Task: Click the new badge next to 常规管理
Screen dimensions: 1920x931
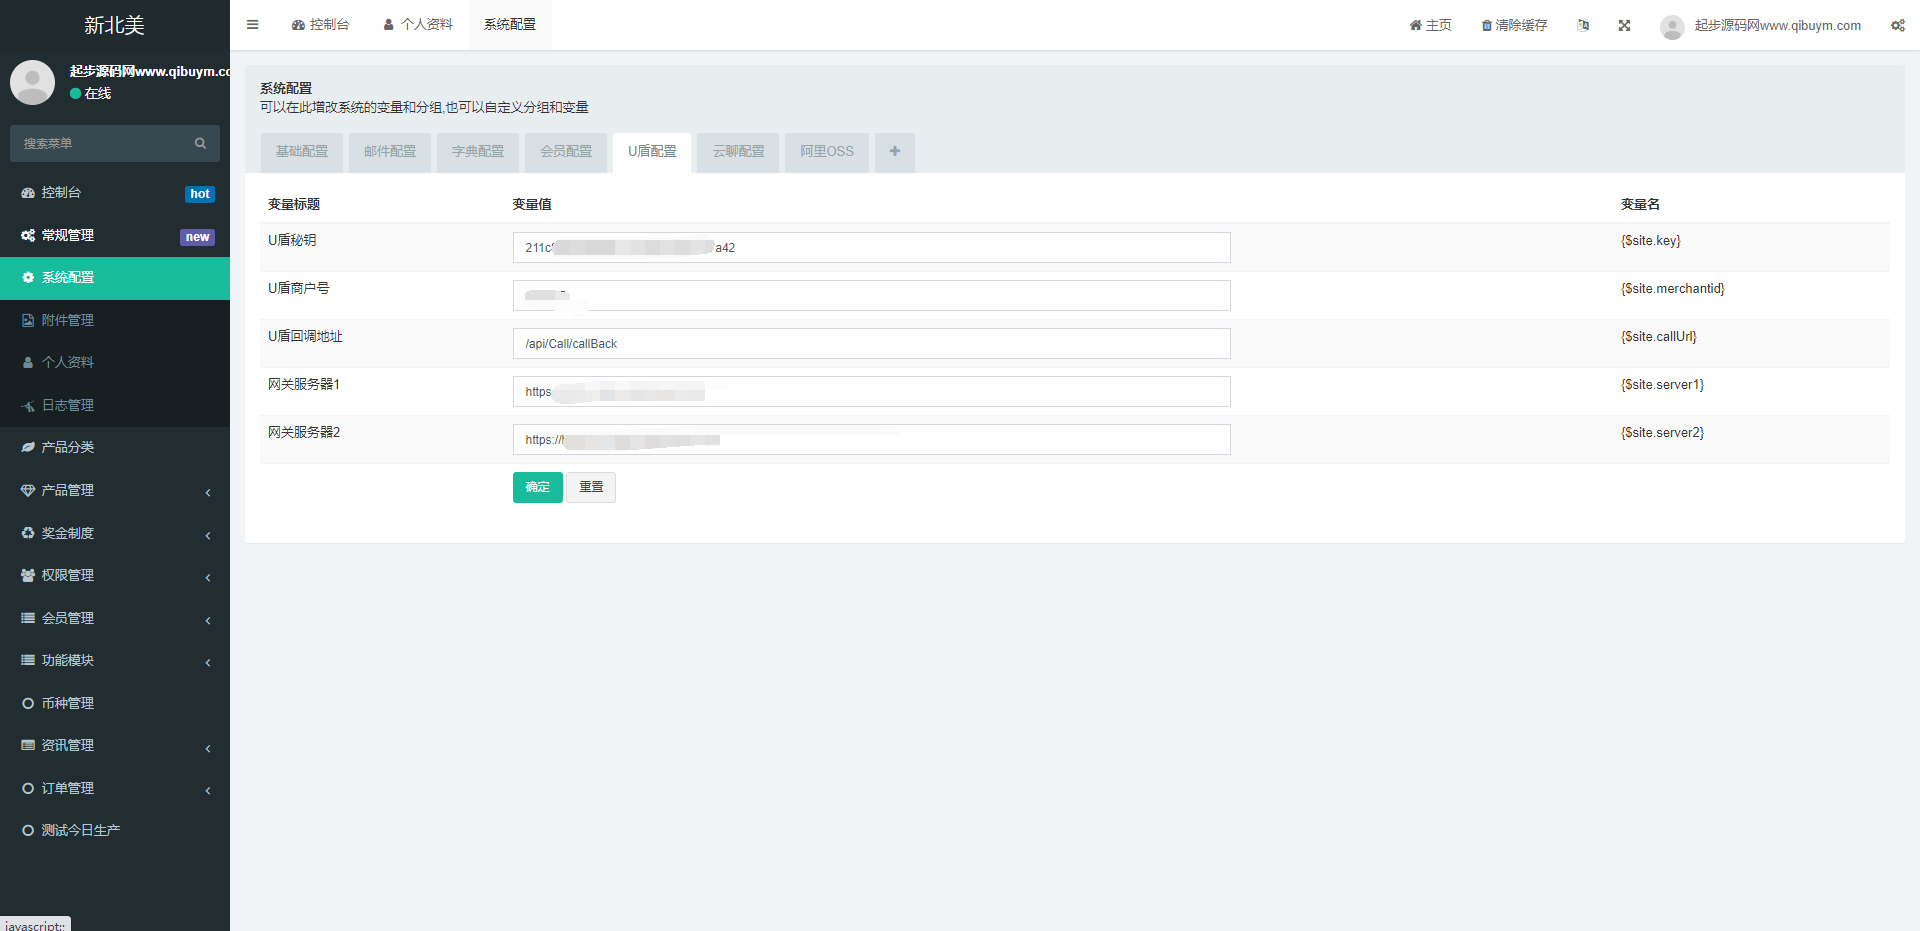Action: (x=197, y=237)
